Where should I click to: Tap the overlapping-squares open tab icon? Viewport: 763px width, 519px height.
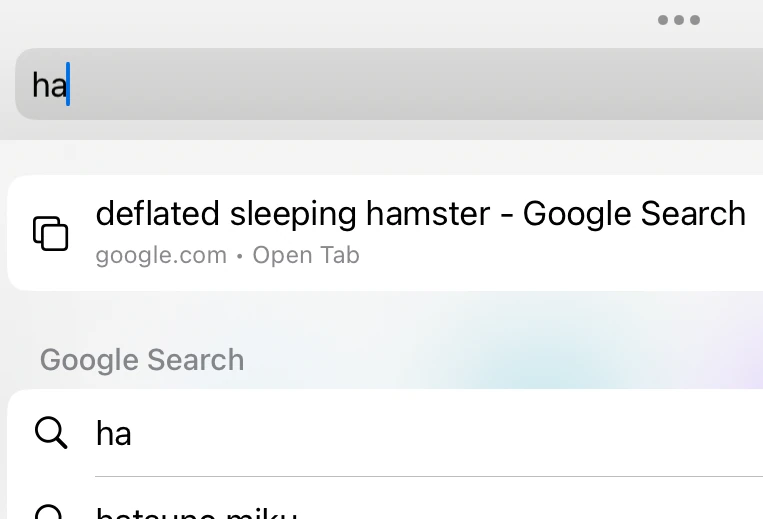click(51, 233)
